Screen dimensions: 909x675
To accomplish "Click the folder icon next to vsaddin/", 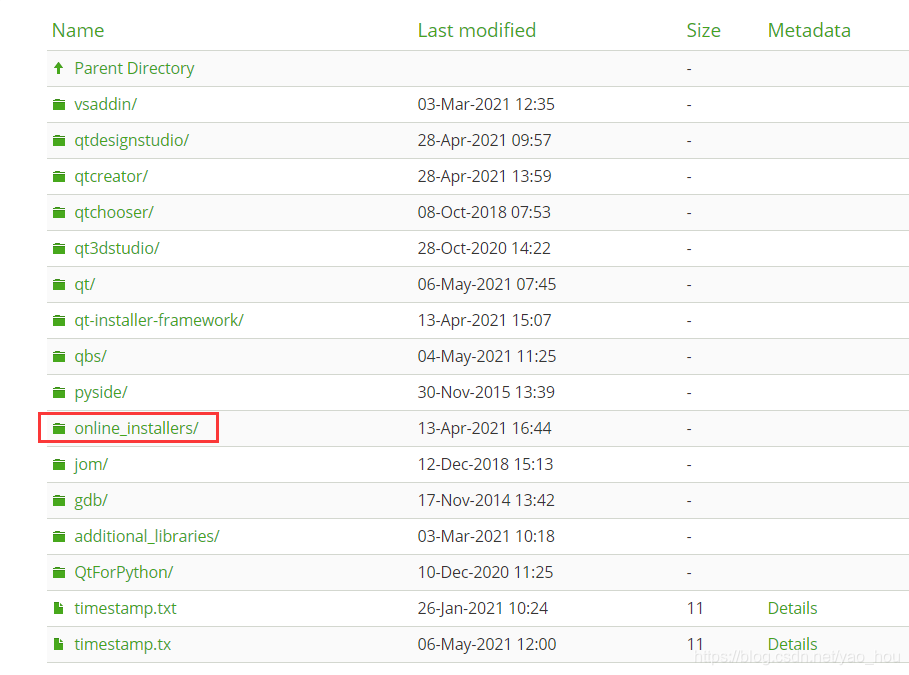I will click(59, 104).
